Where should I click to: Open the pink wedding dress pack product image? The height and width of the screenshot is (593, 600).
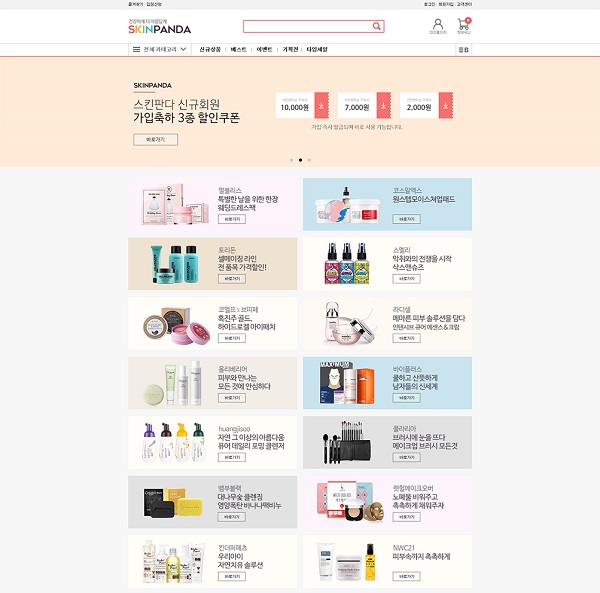pyautogui.click(x=175, y=204)
